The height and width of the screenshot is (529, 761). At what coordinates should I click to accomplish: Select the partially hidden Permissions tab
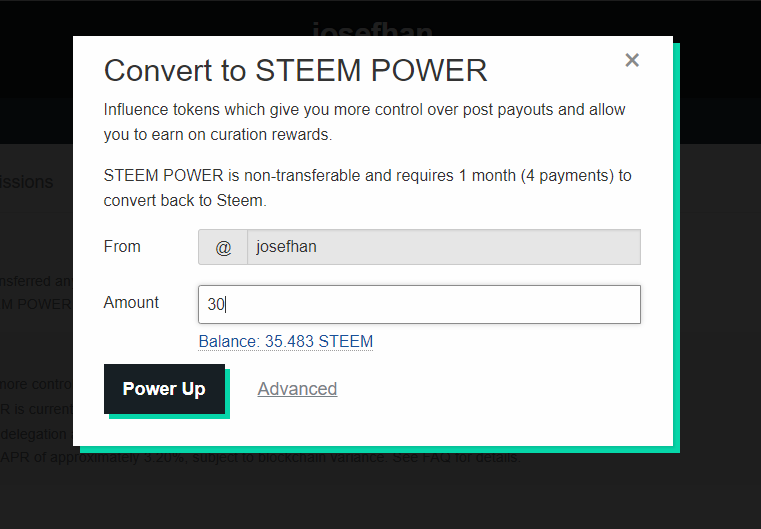26,182
